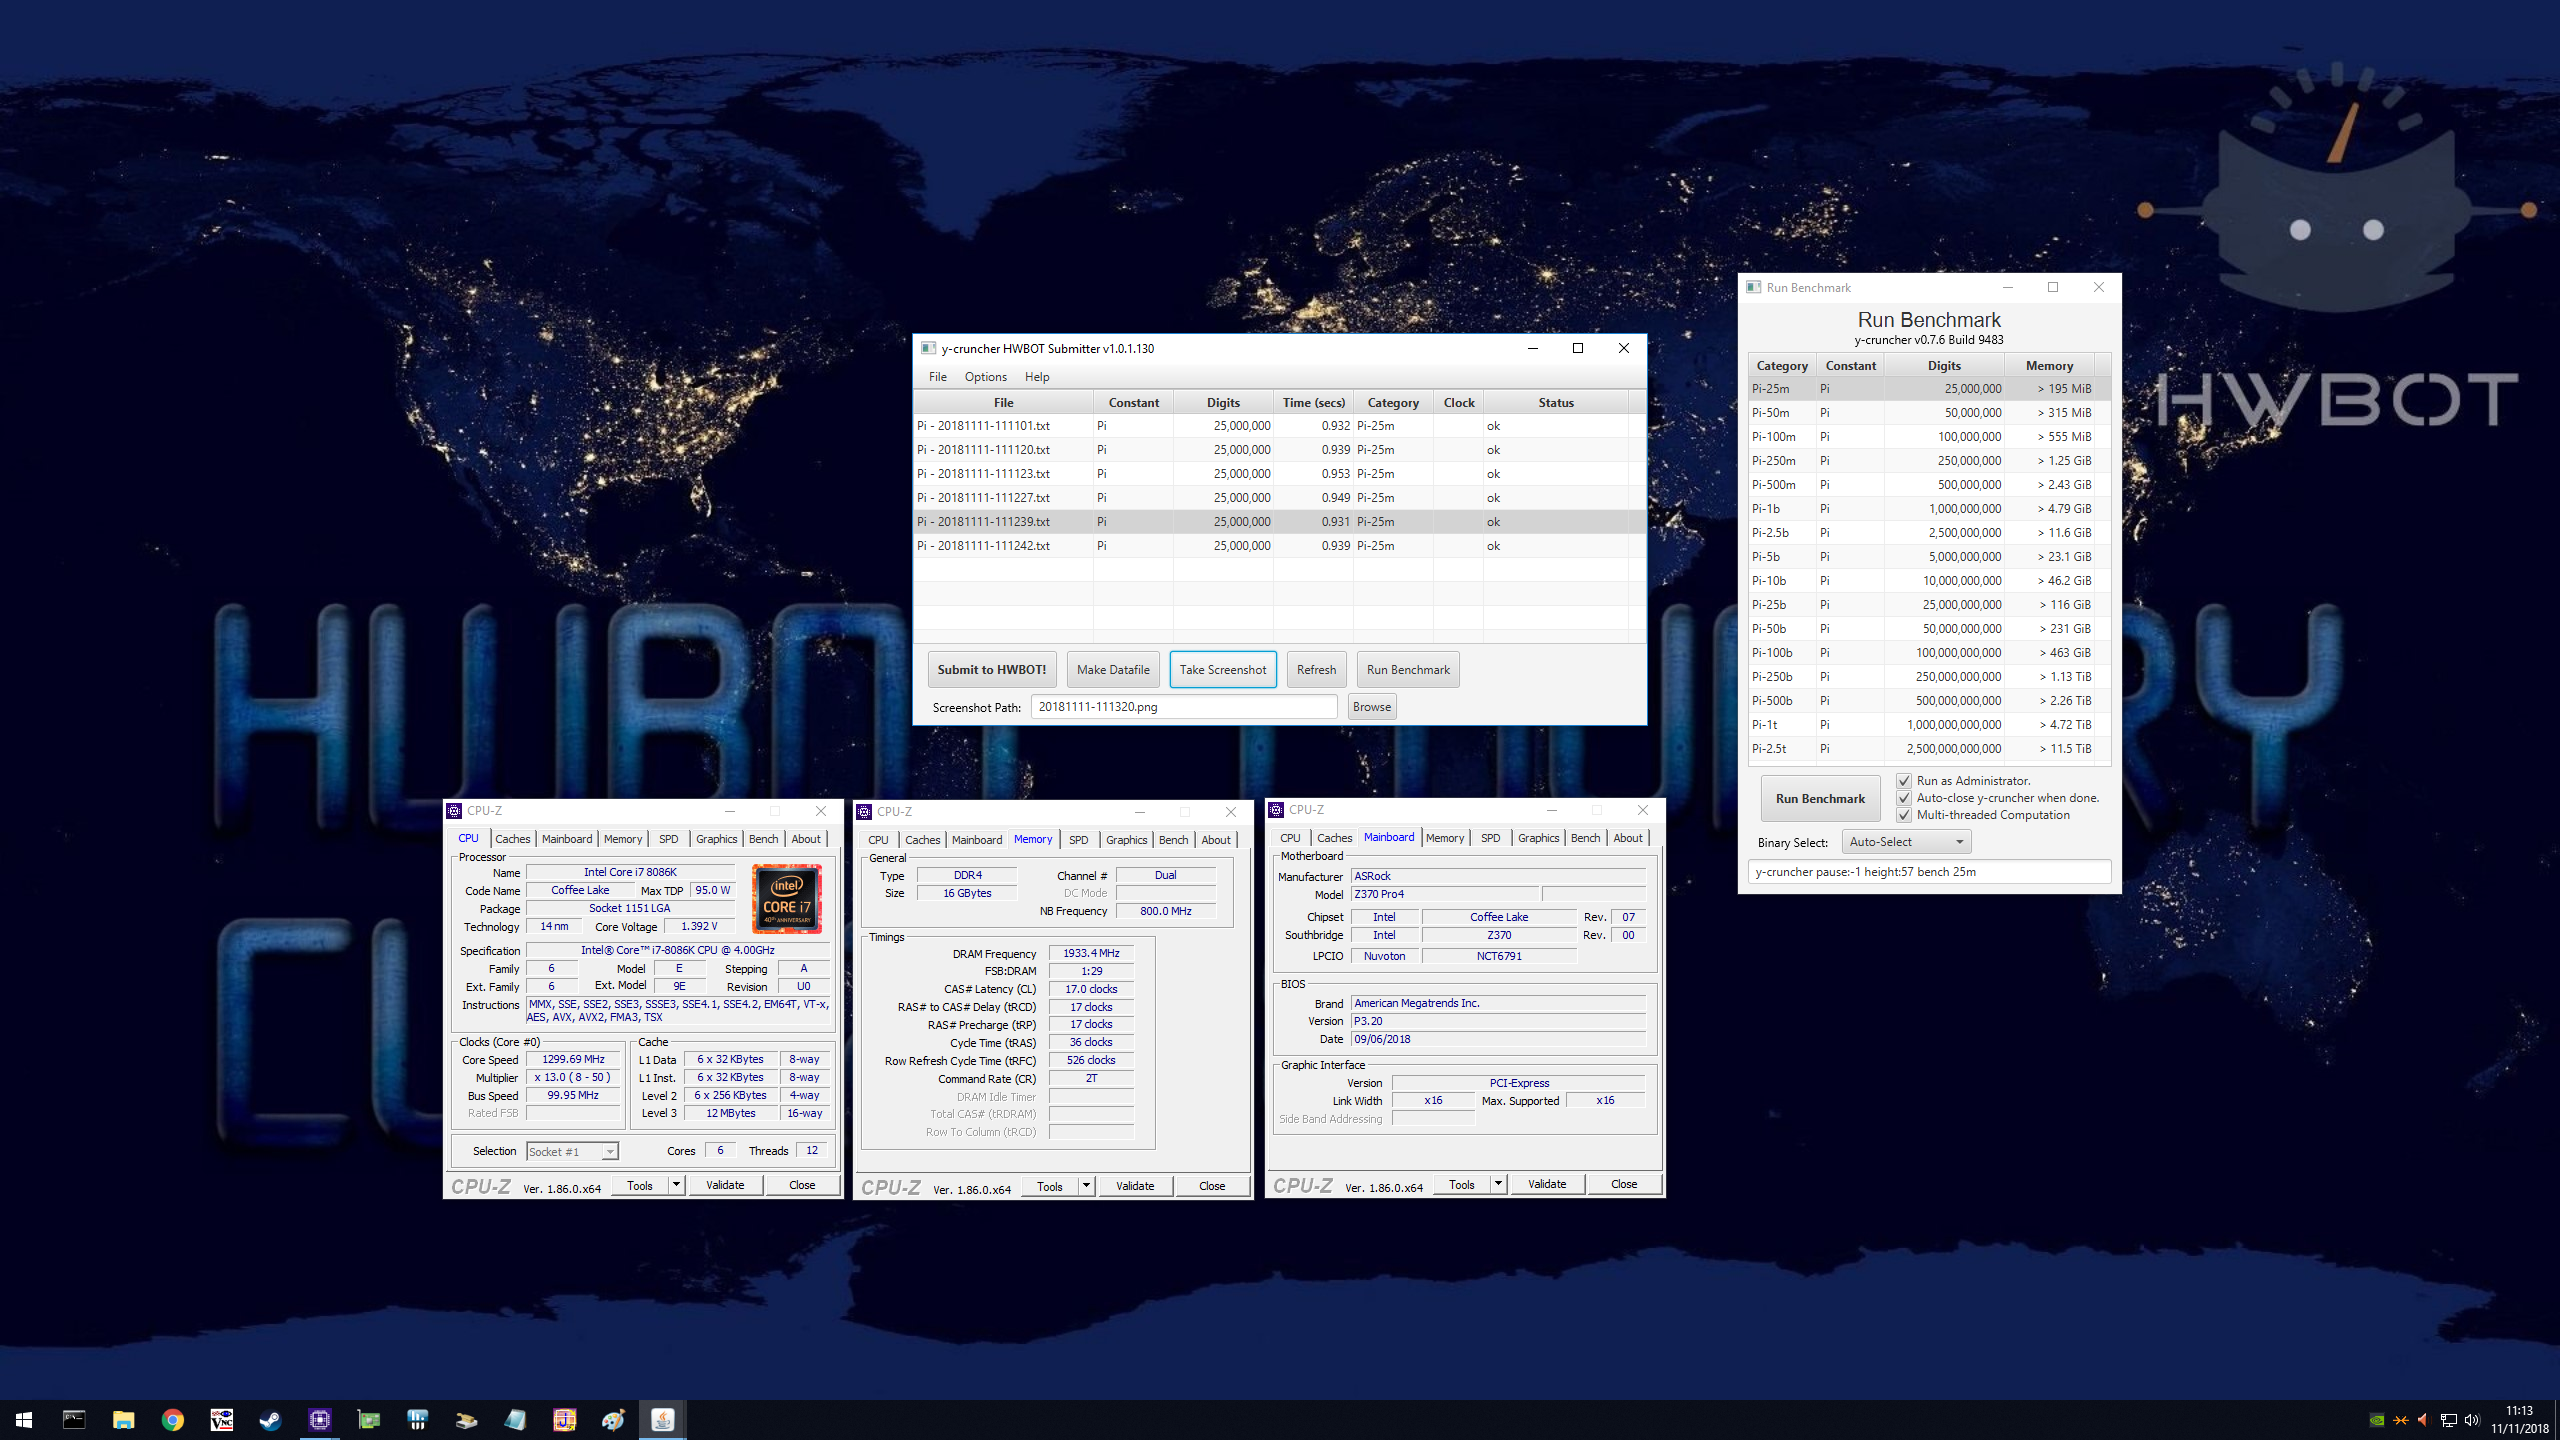Click the Make Datafile button
This screenshot has width=2560, height=1440.
point(1113,670)
